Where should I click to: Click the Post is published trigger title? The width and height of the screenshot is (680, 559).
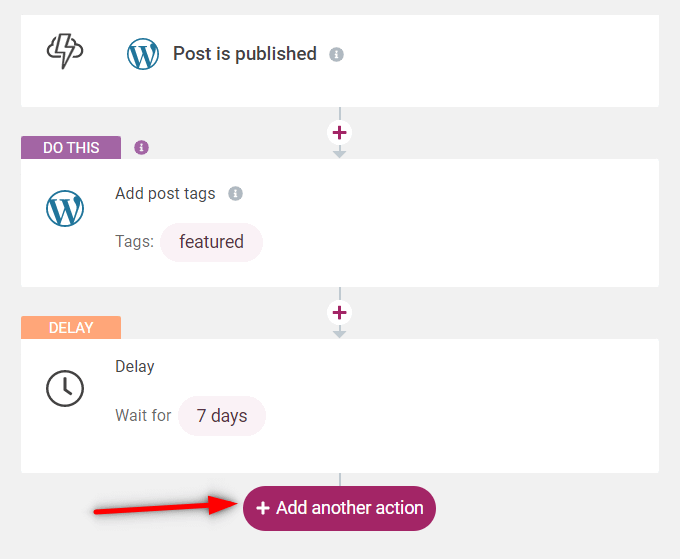[x=245, y=54]
